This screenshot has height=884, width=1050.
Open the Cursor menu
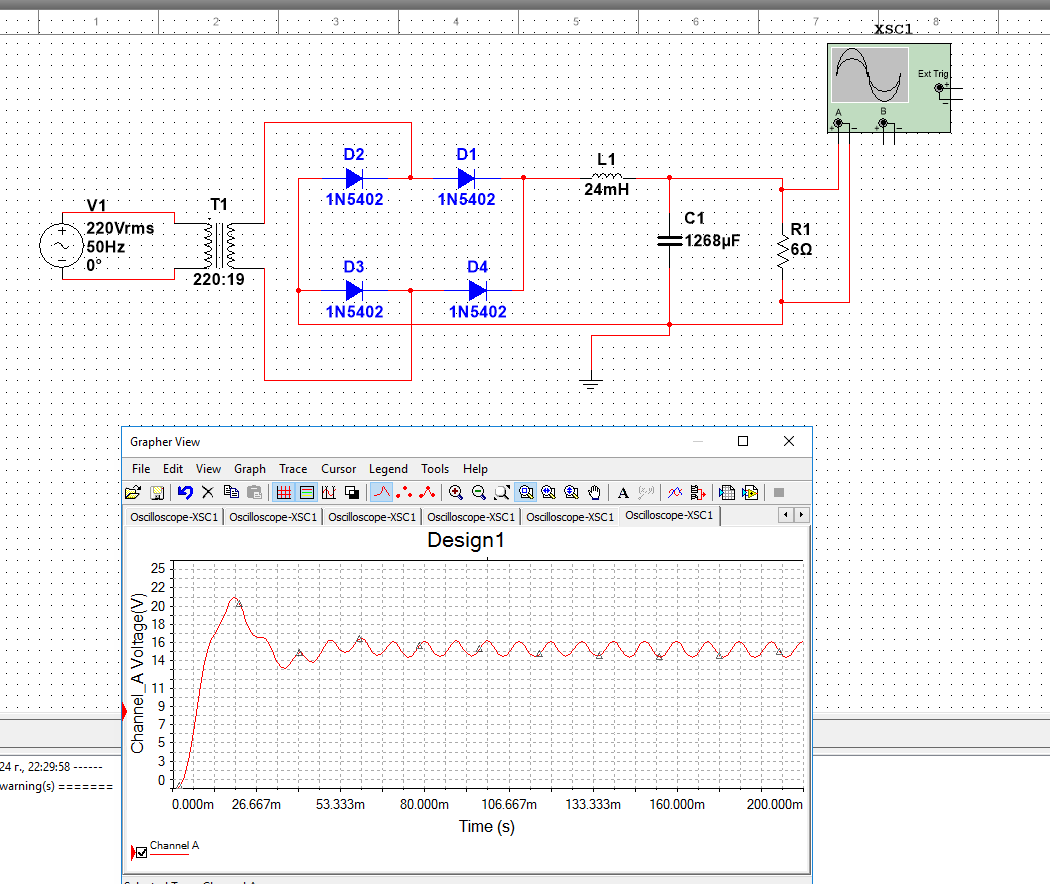point(339,469)
